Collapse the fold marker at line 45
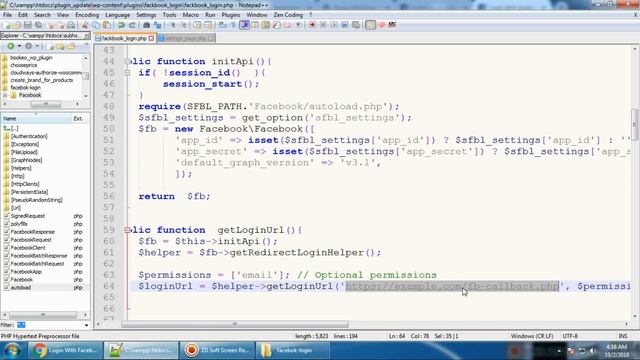640x360 pixels. [x=127, y=73]
